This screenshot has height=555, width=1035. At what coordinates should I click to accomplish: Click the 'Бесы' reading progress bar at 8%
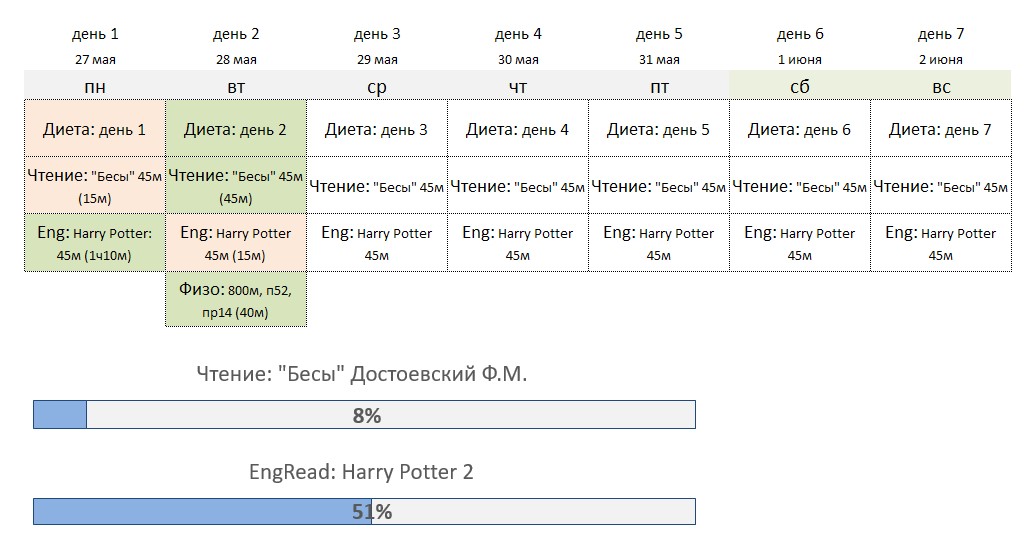(x=364, y=414)
